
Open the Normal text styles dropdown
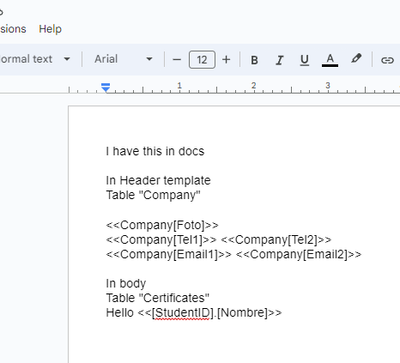(35, 59)
